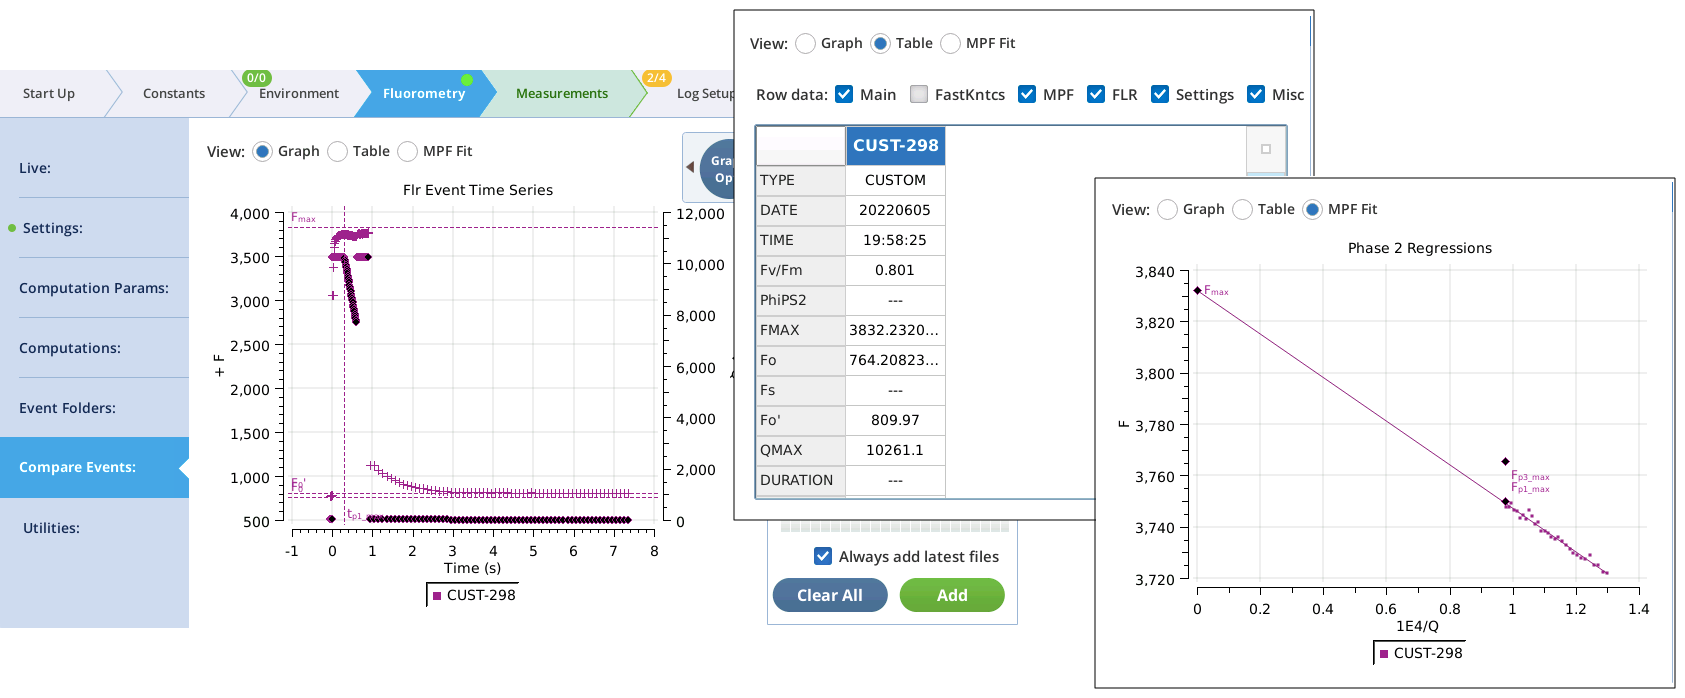Collapse the Graph Options side panel arrow
This screenshot has height=698, width=1685.
[x=690, y=167]
